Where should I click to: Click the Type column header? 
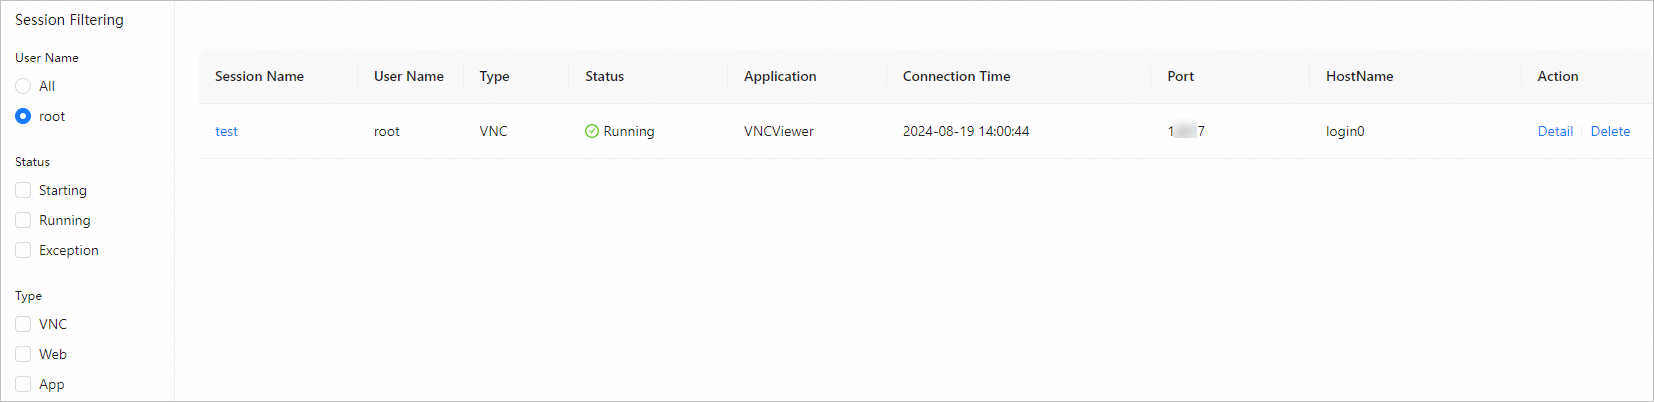pyautogui.click(x=494, y=76)
